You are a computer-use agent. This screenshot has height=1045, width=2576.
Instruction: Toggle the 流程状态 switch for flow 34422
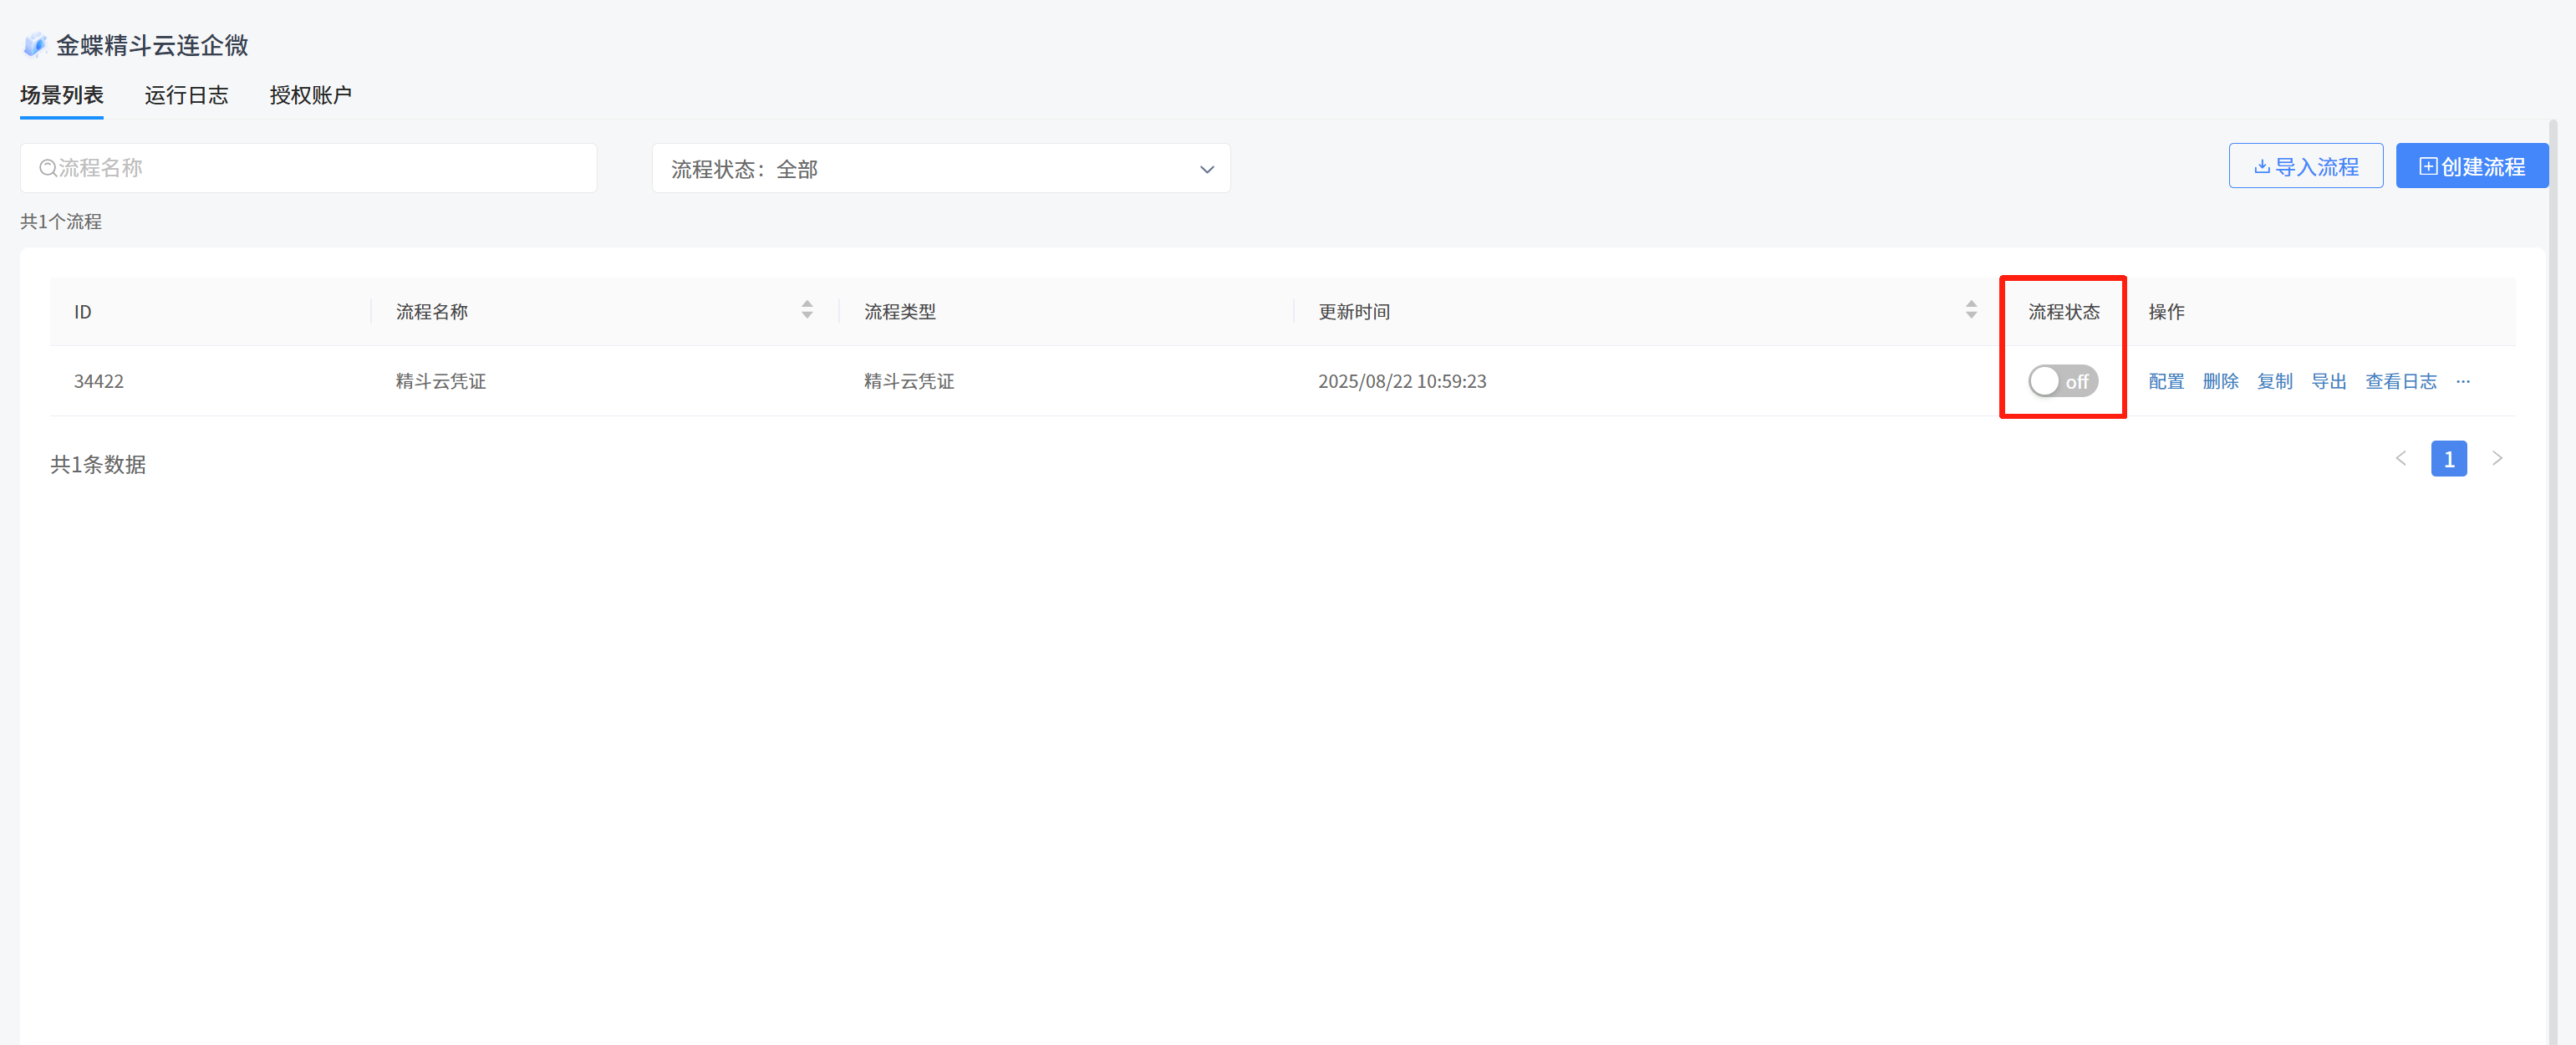click(2062, 381)
